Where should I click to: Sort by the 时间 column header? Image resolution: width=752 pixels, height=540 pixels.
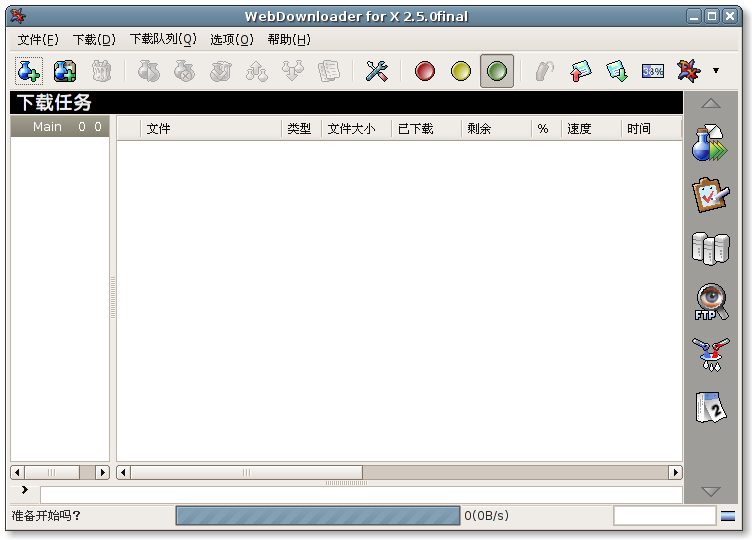coord(651,129)
